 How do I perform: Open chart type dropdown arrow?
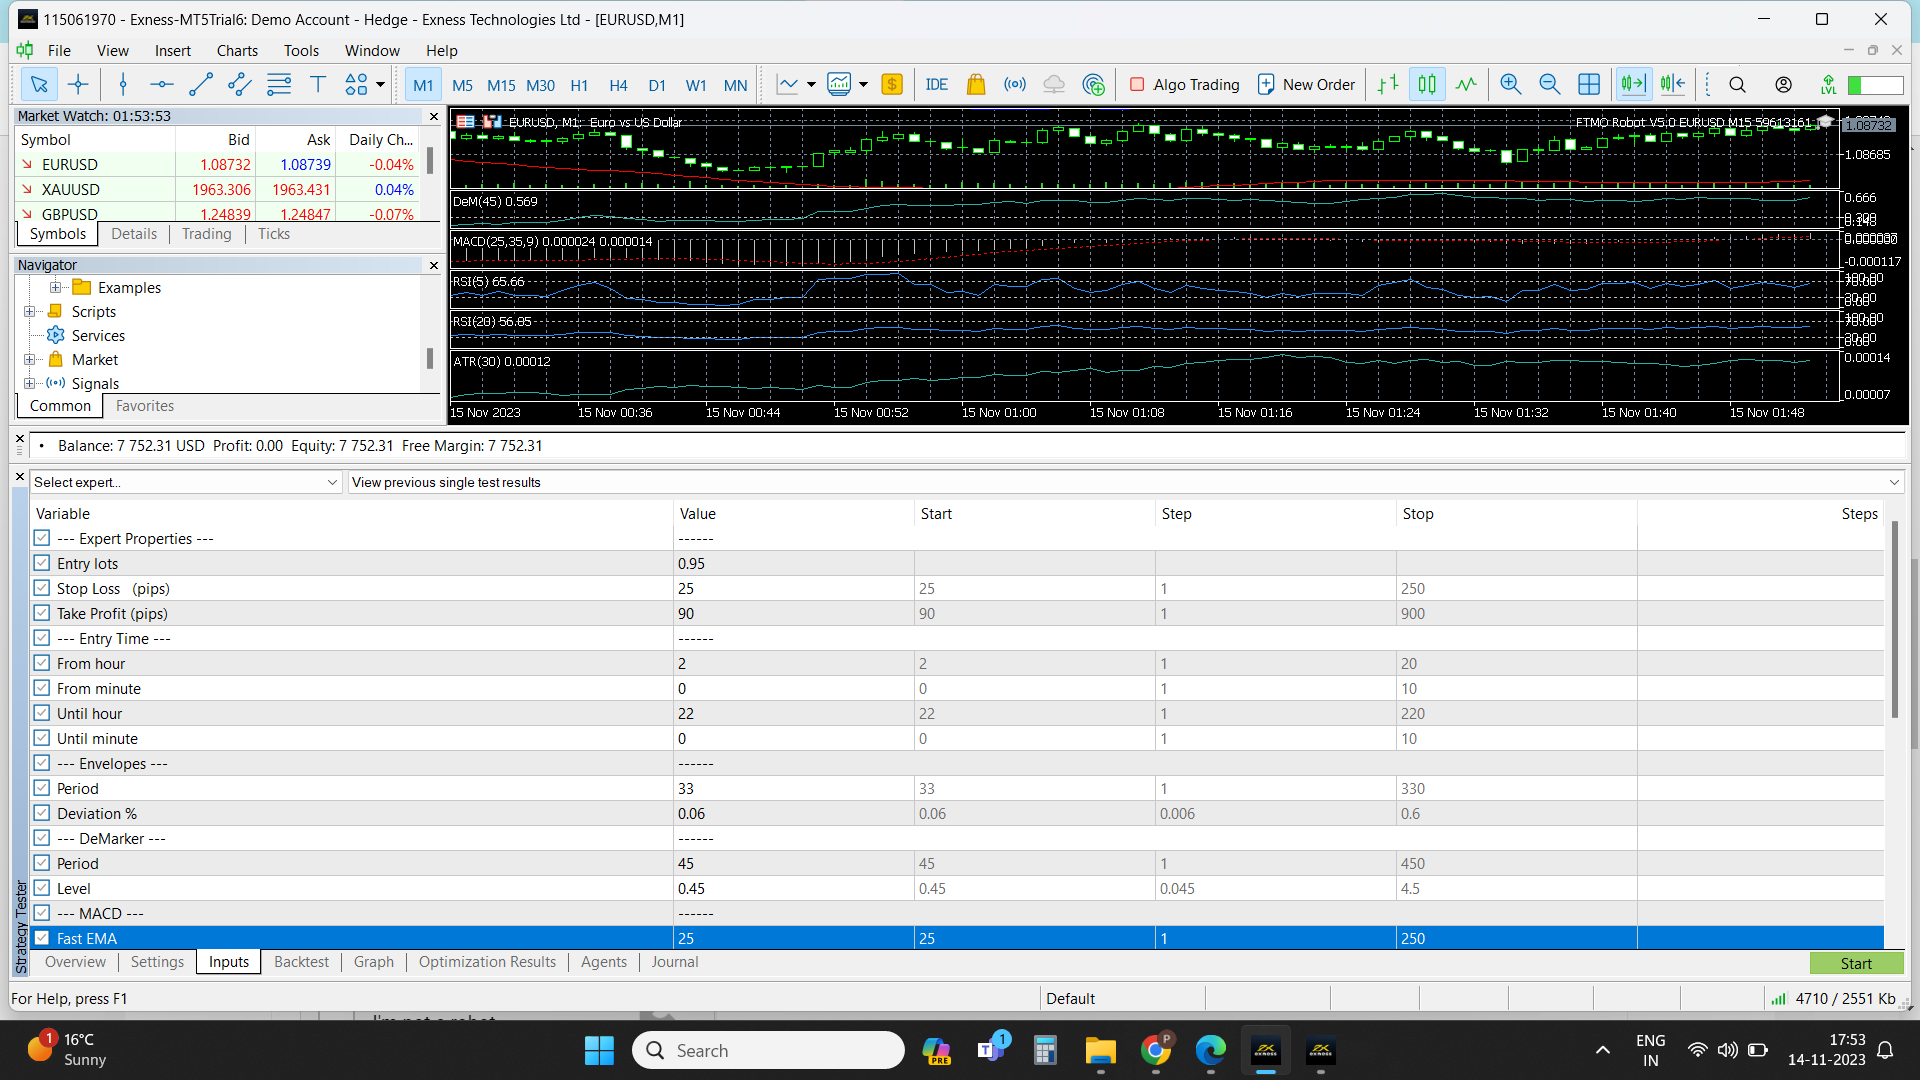[811, 85]
